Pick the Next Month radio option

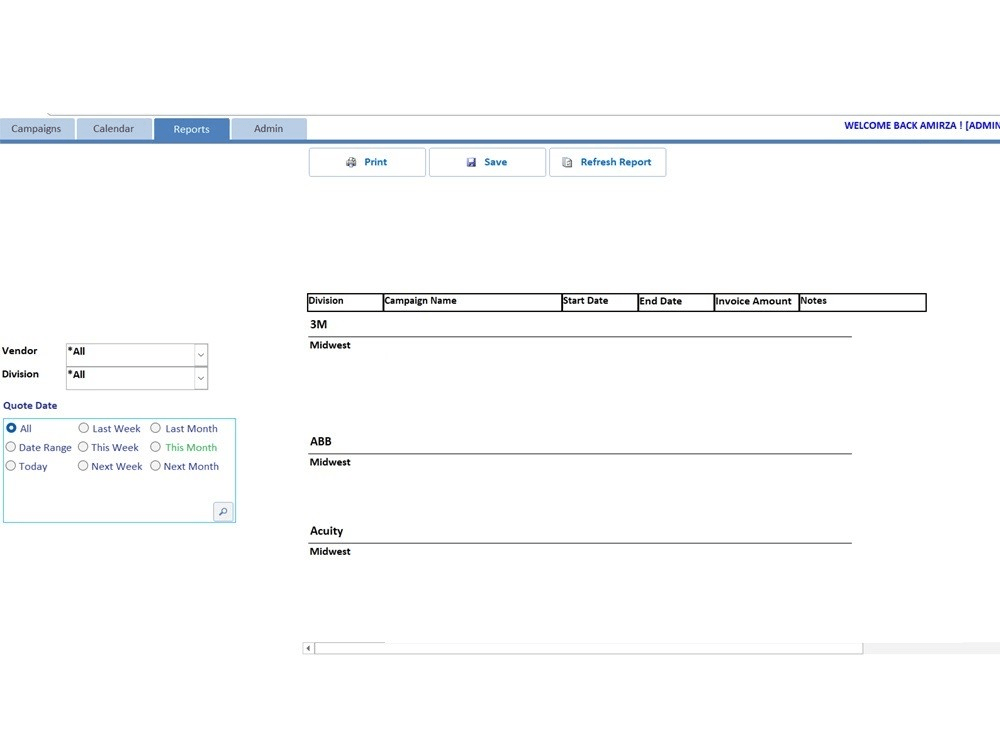tap(156, 466)
